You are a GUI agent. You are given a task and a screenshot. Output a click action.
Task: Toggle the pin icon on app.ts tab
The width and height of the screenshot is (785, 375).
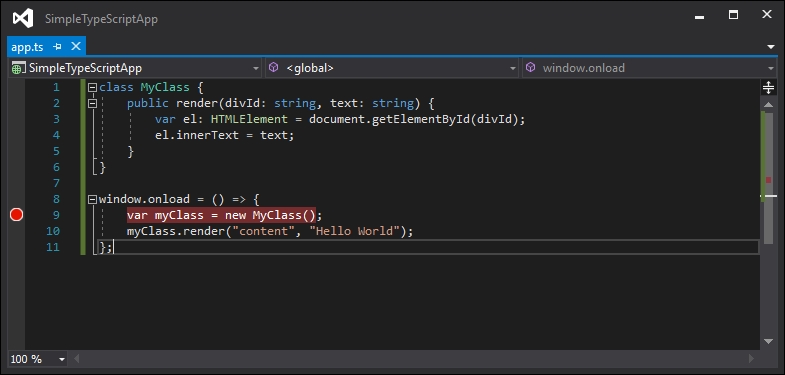[57, 47]
